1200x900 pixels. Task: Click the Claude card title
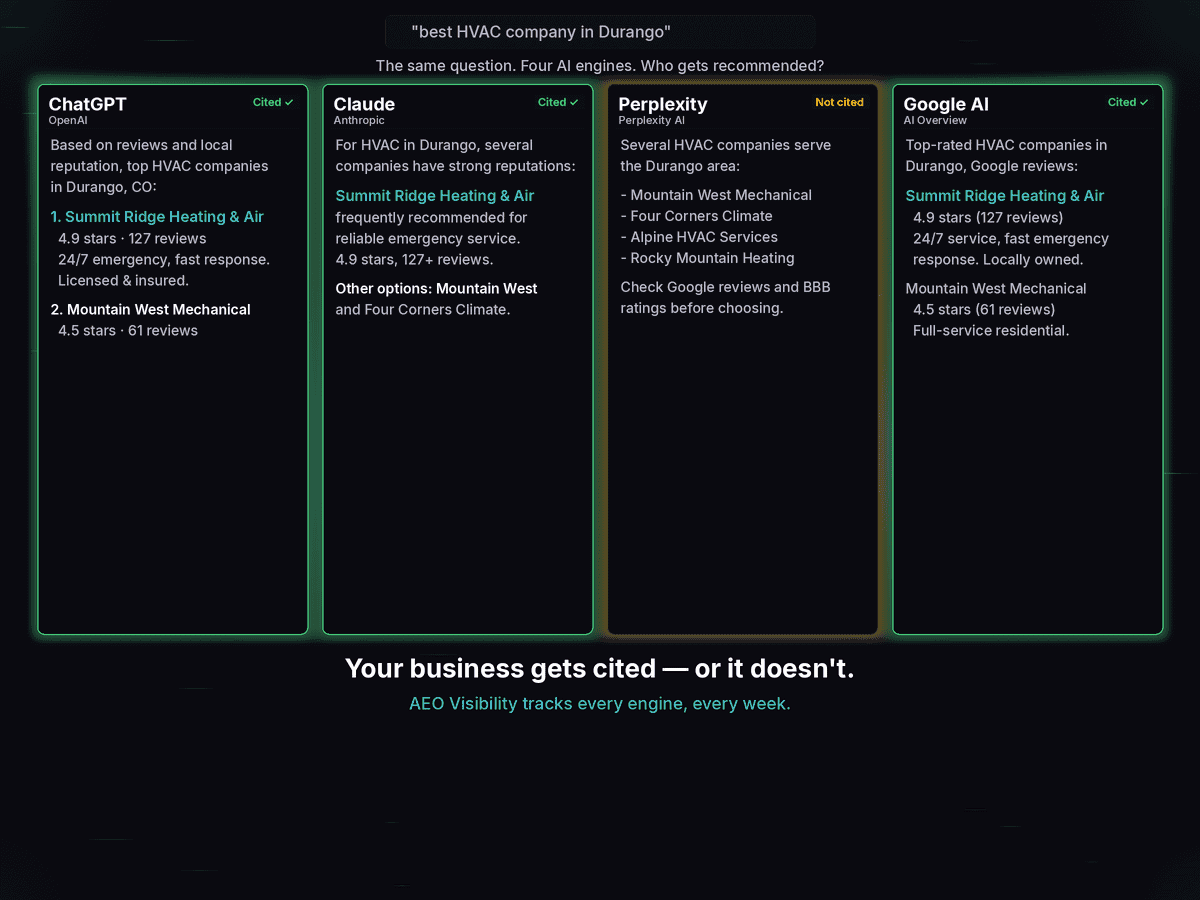click(x=364, y=104)
